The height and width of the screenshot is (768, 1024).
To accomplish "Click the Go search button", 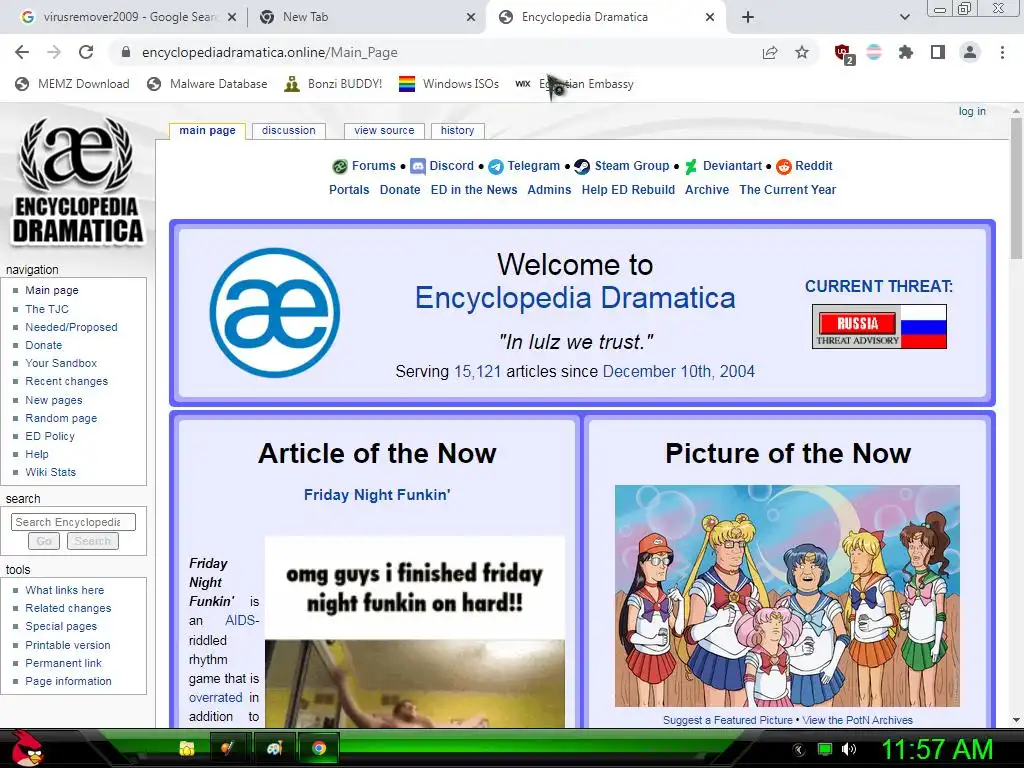I will (44, 541).
